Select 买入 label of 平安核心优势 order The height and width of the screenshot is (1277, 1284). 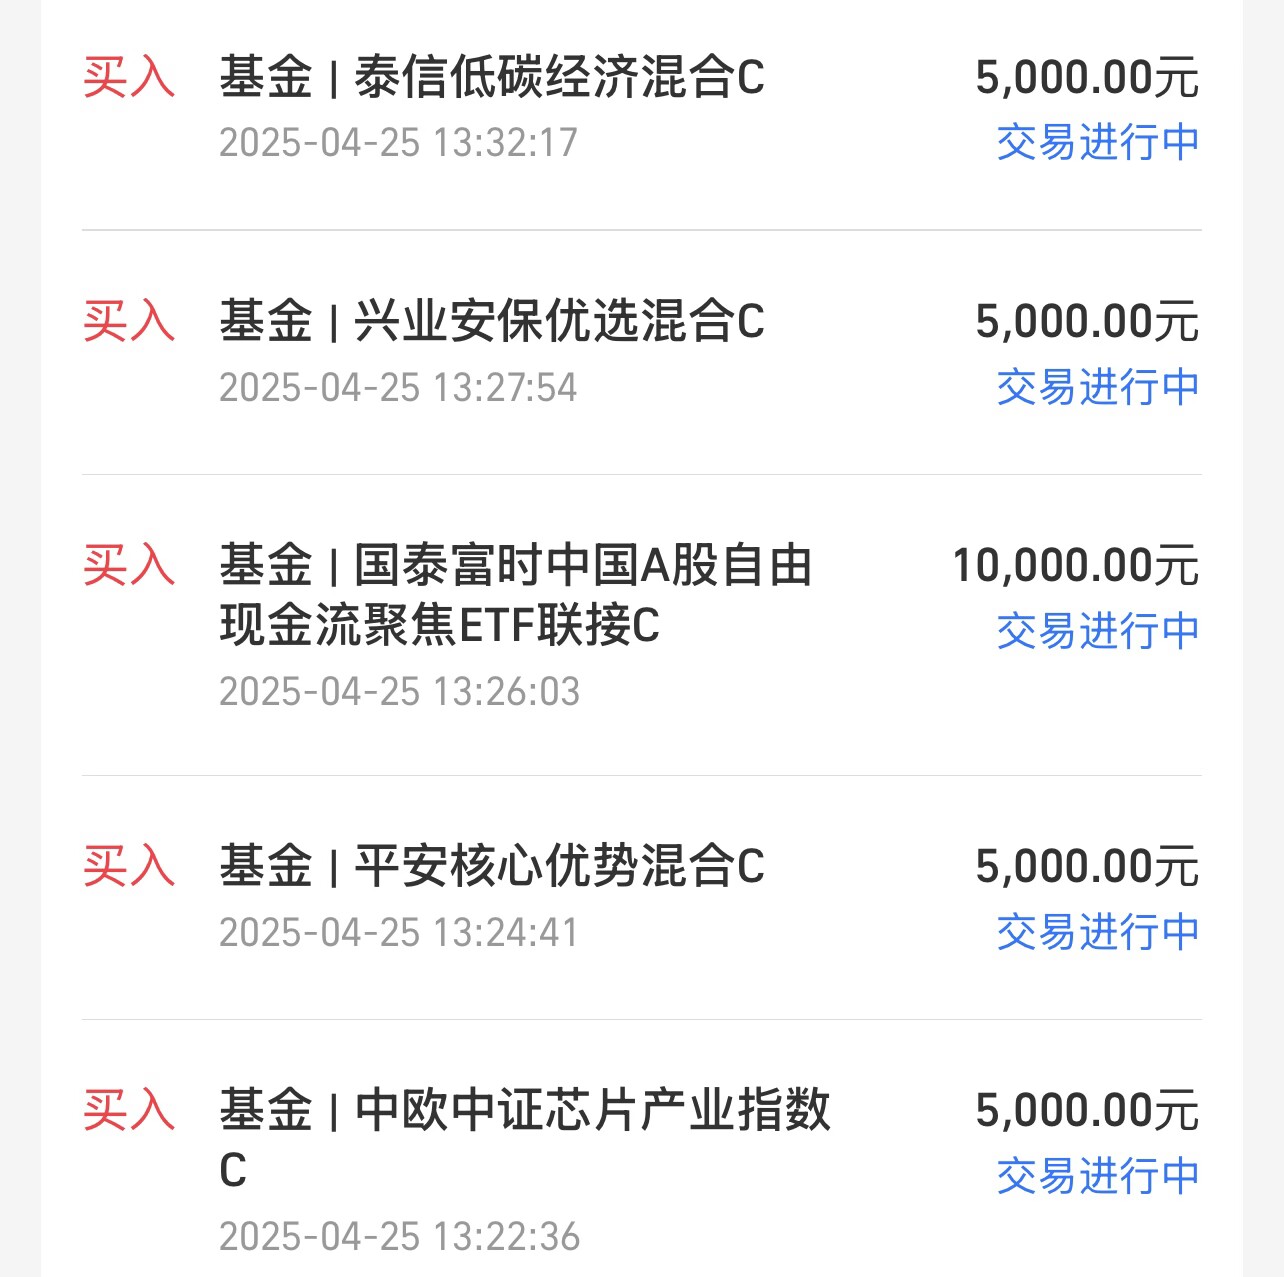tap(129, 866)
